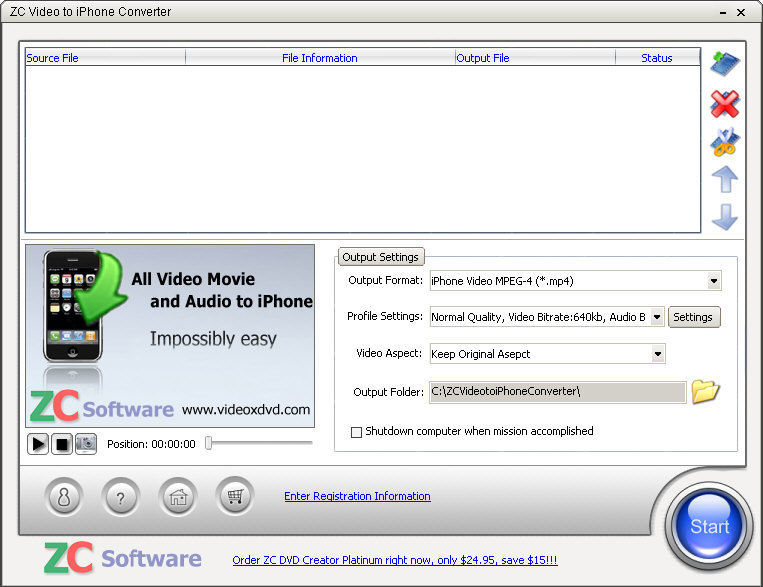Expand the Video Aspect dropdown
The width and height of the screenshot is (763, 587).
[x=657, y=354]
